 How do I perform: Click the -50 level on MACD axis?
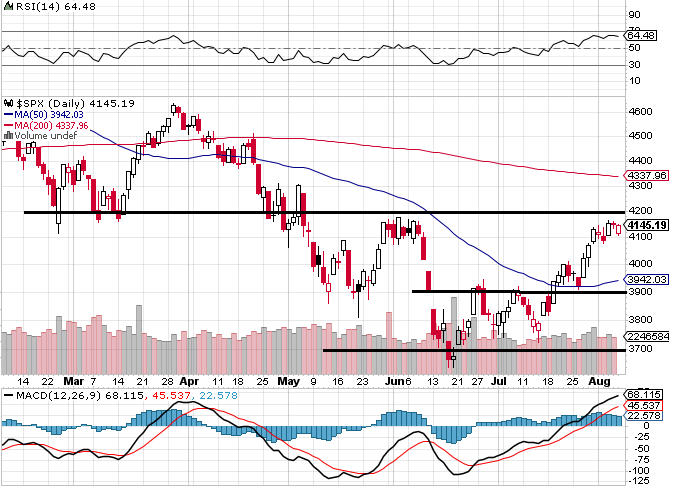(640, 449)
